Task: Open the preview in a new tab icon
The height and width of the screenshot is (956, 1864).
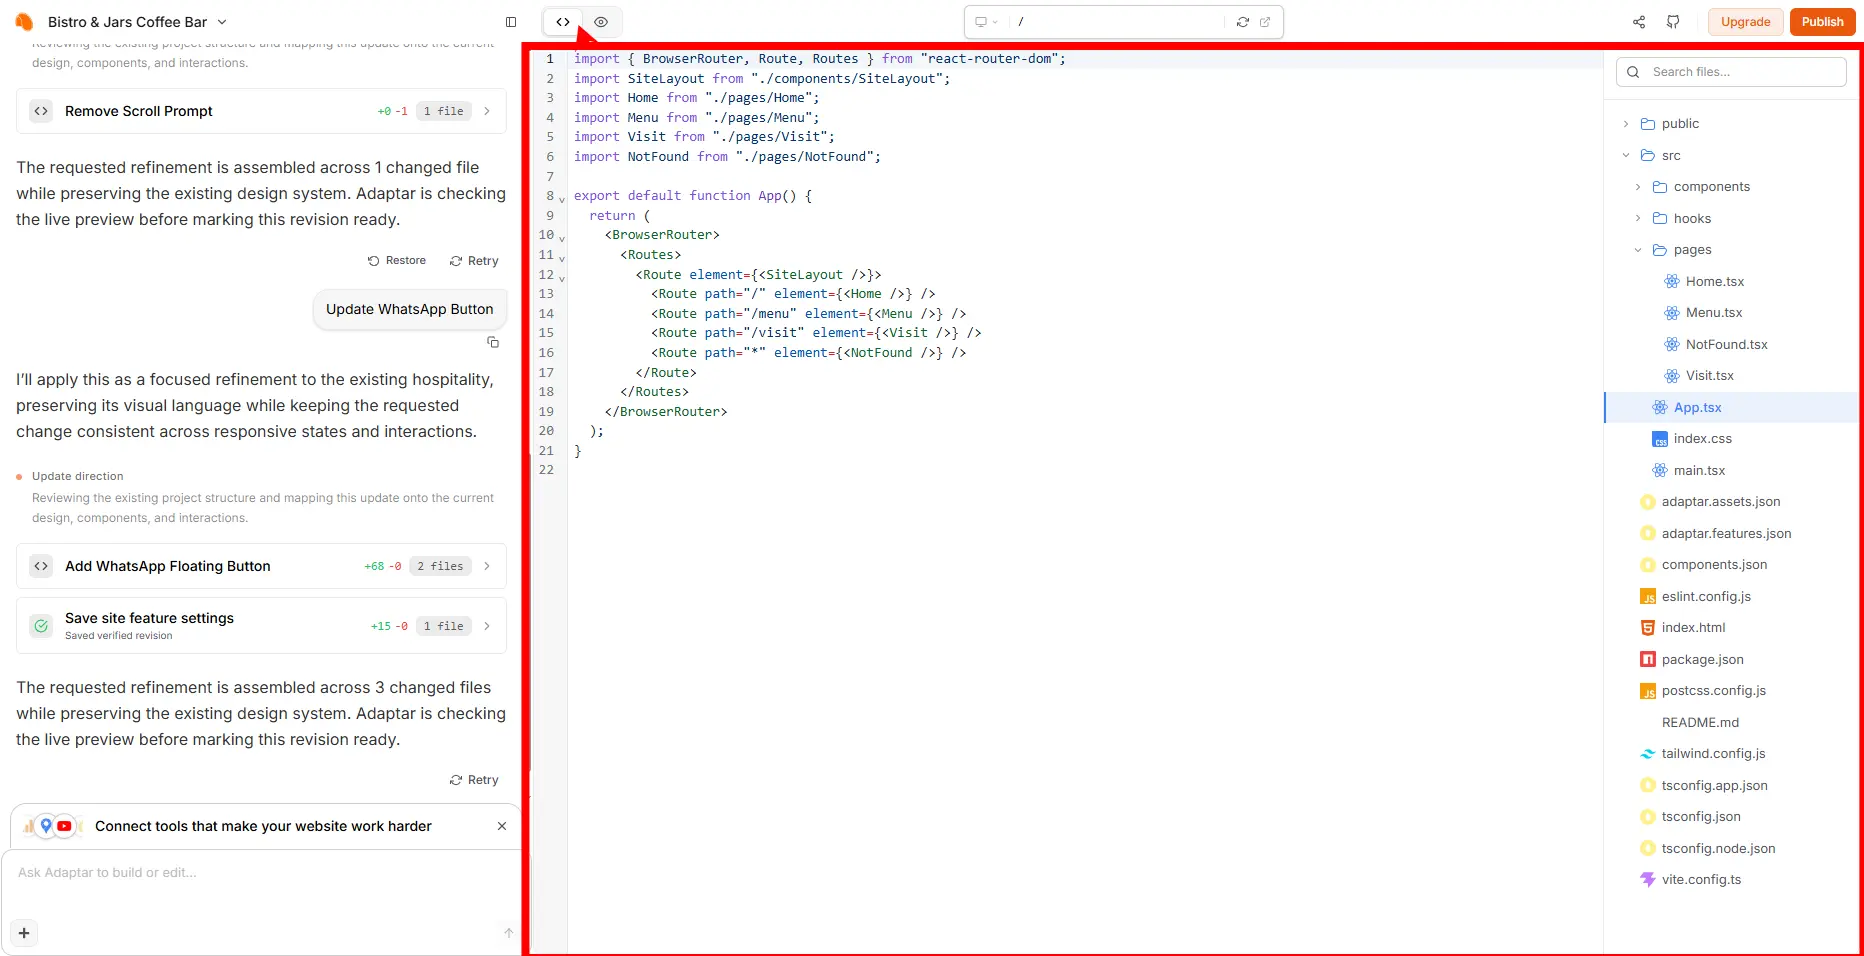Action: pyautogui.click(x=1265, y=22)
